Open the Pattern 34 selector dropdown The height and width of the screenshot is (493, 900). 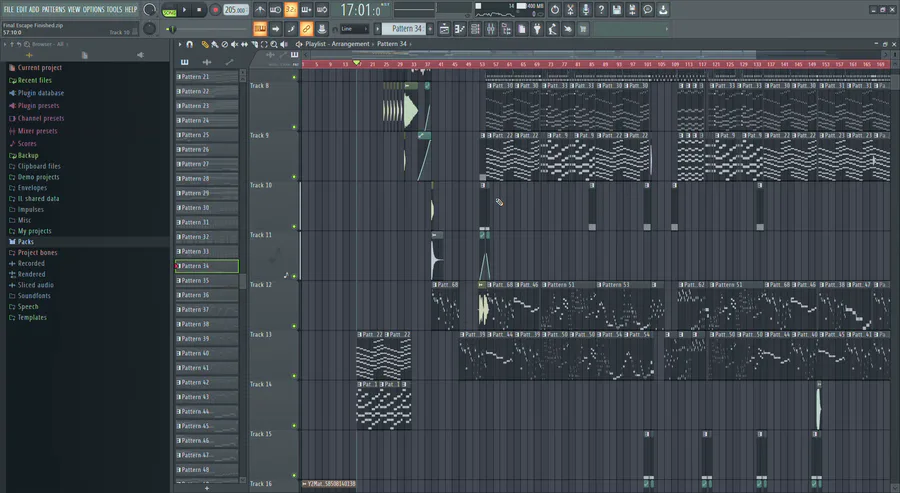(x=404, y=29)
